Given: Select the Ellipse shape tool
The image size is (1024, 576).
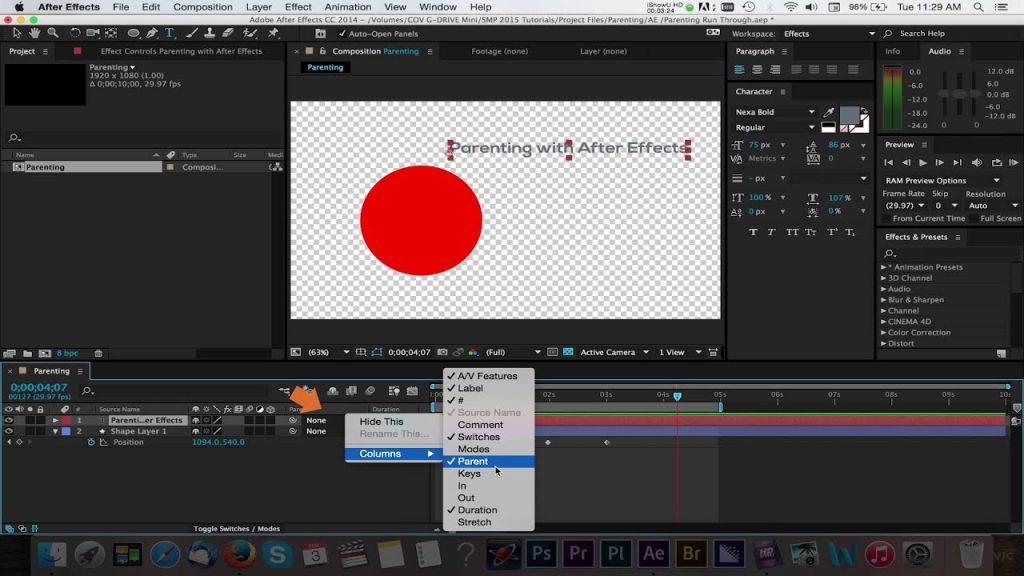Looking at the screenshot, I should point(133,33).
